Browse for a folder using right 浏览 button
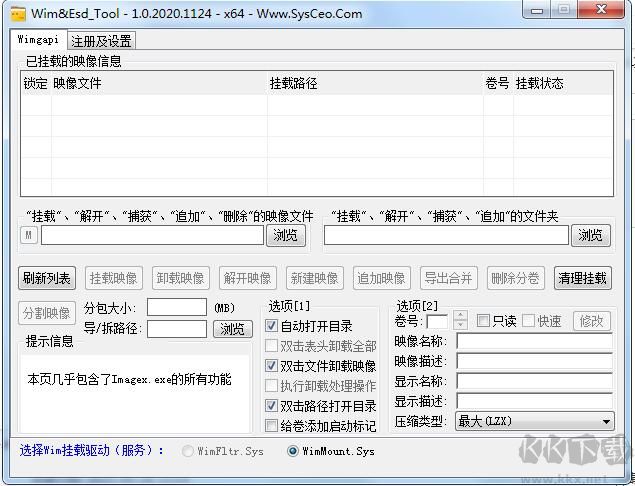 [x=590, y=235]
